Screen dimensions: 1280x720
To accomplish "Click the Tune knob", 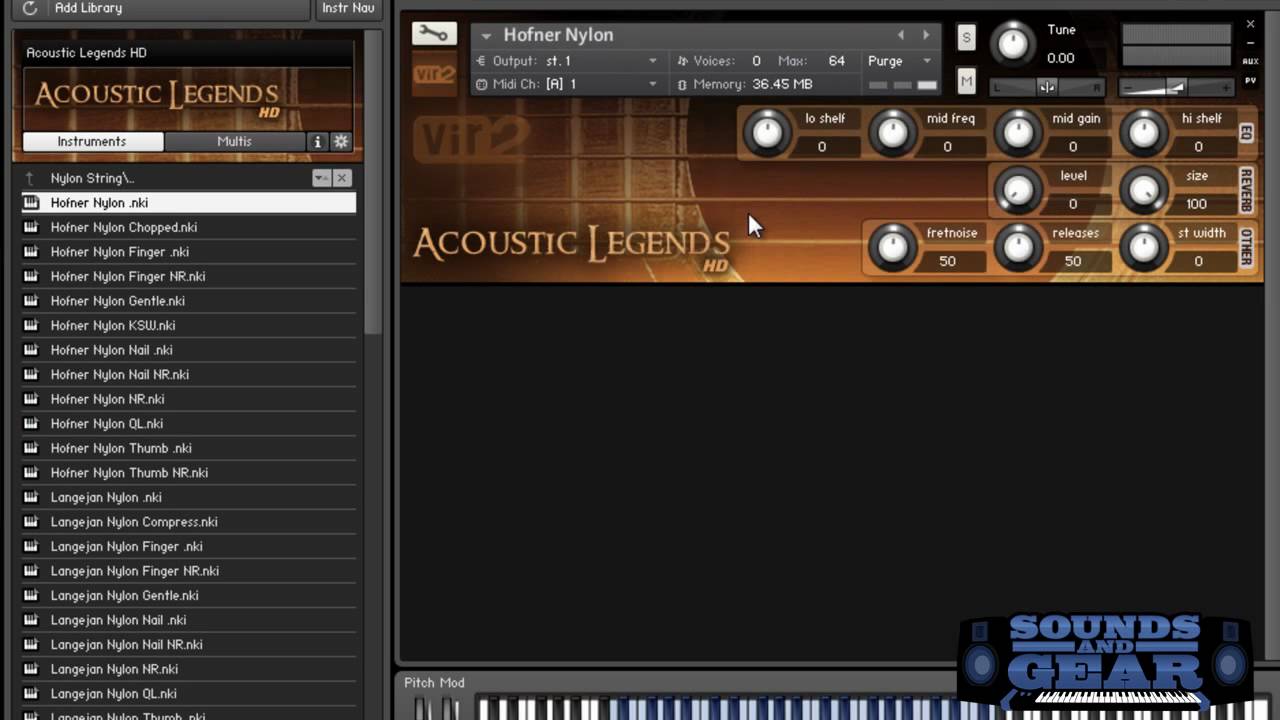I will click(x=1013, y=44).
